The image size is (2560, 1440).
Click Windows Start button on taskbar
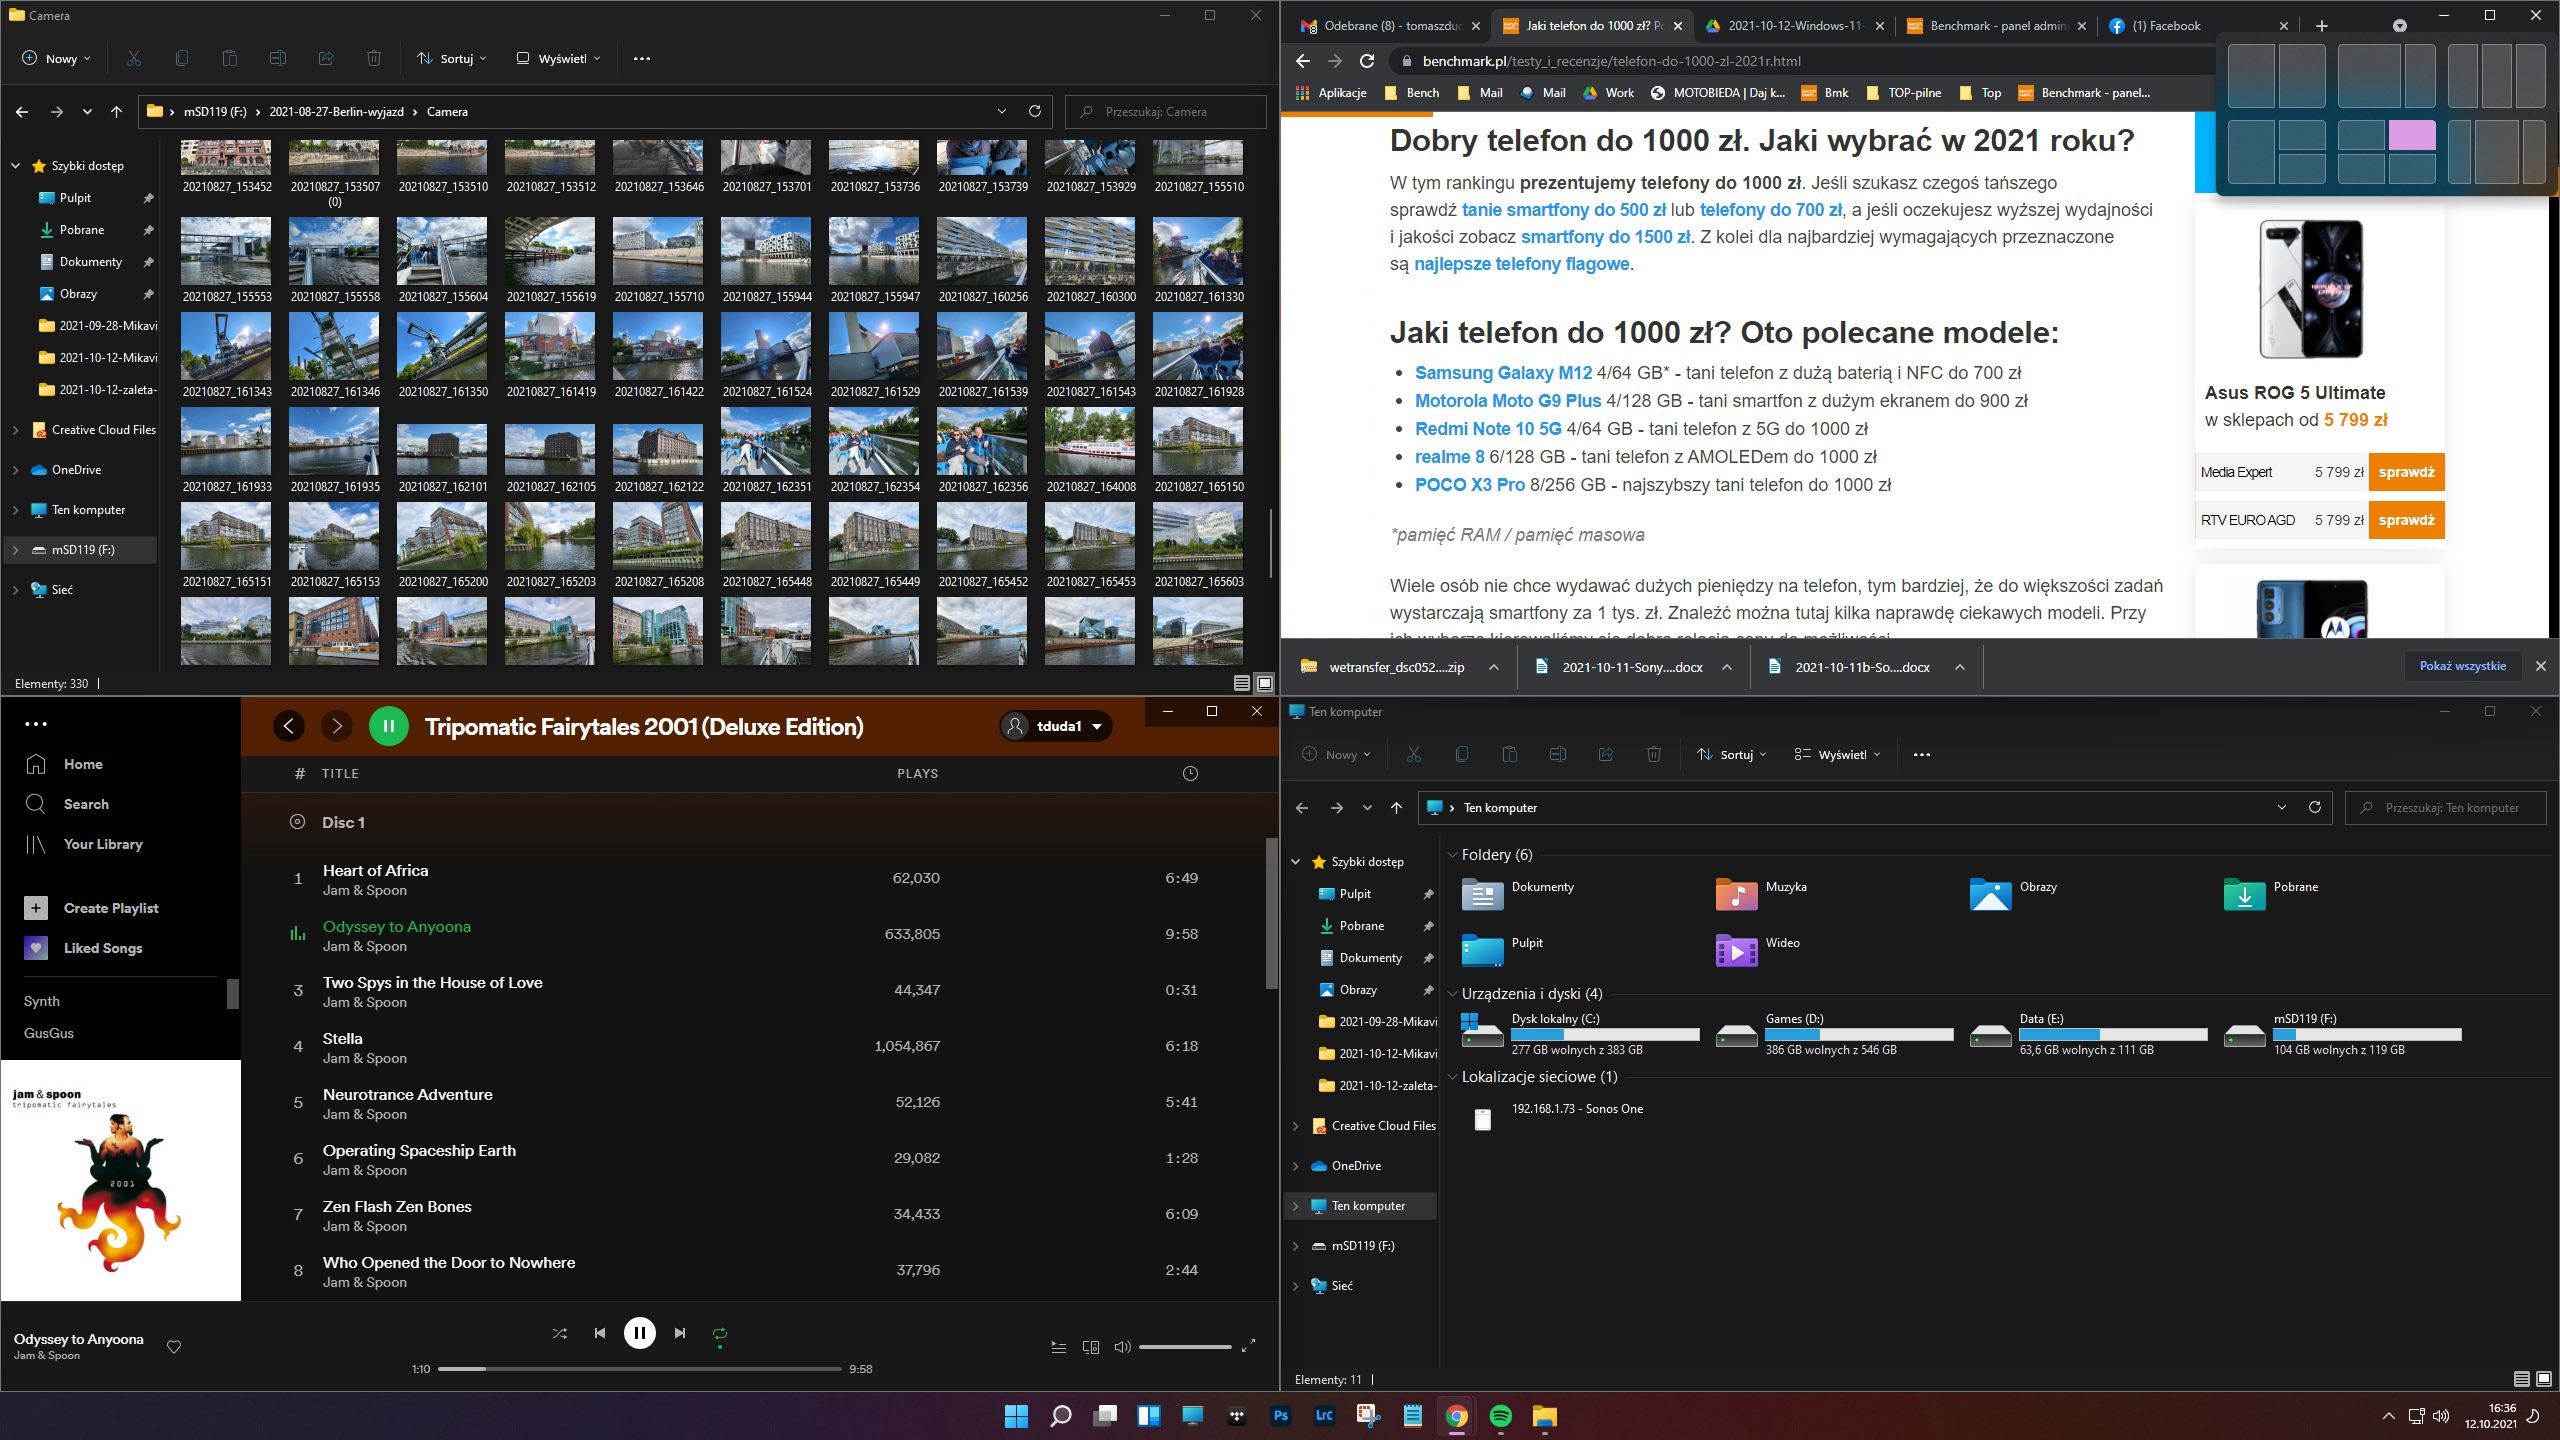(x=1016, y=1416)
